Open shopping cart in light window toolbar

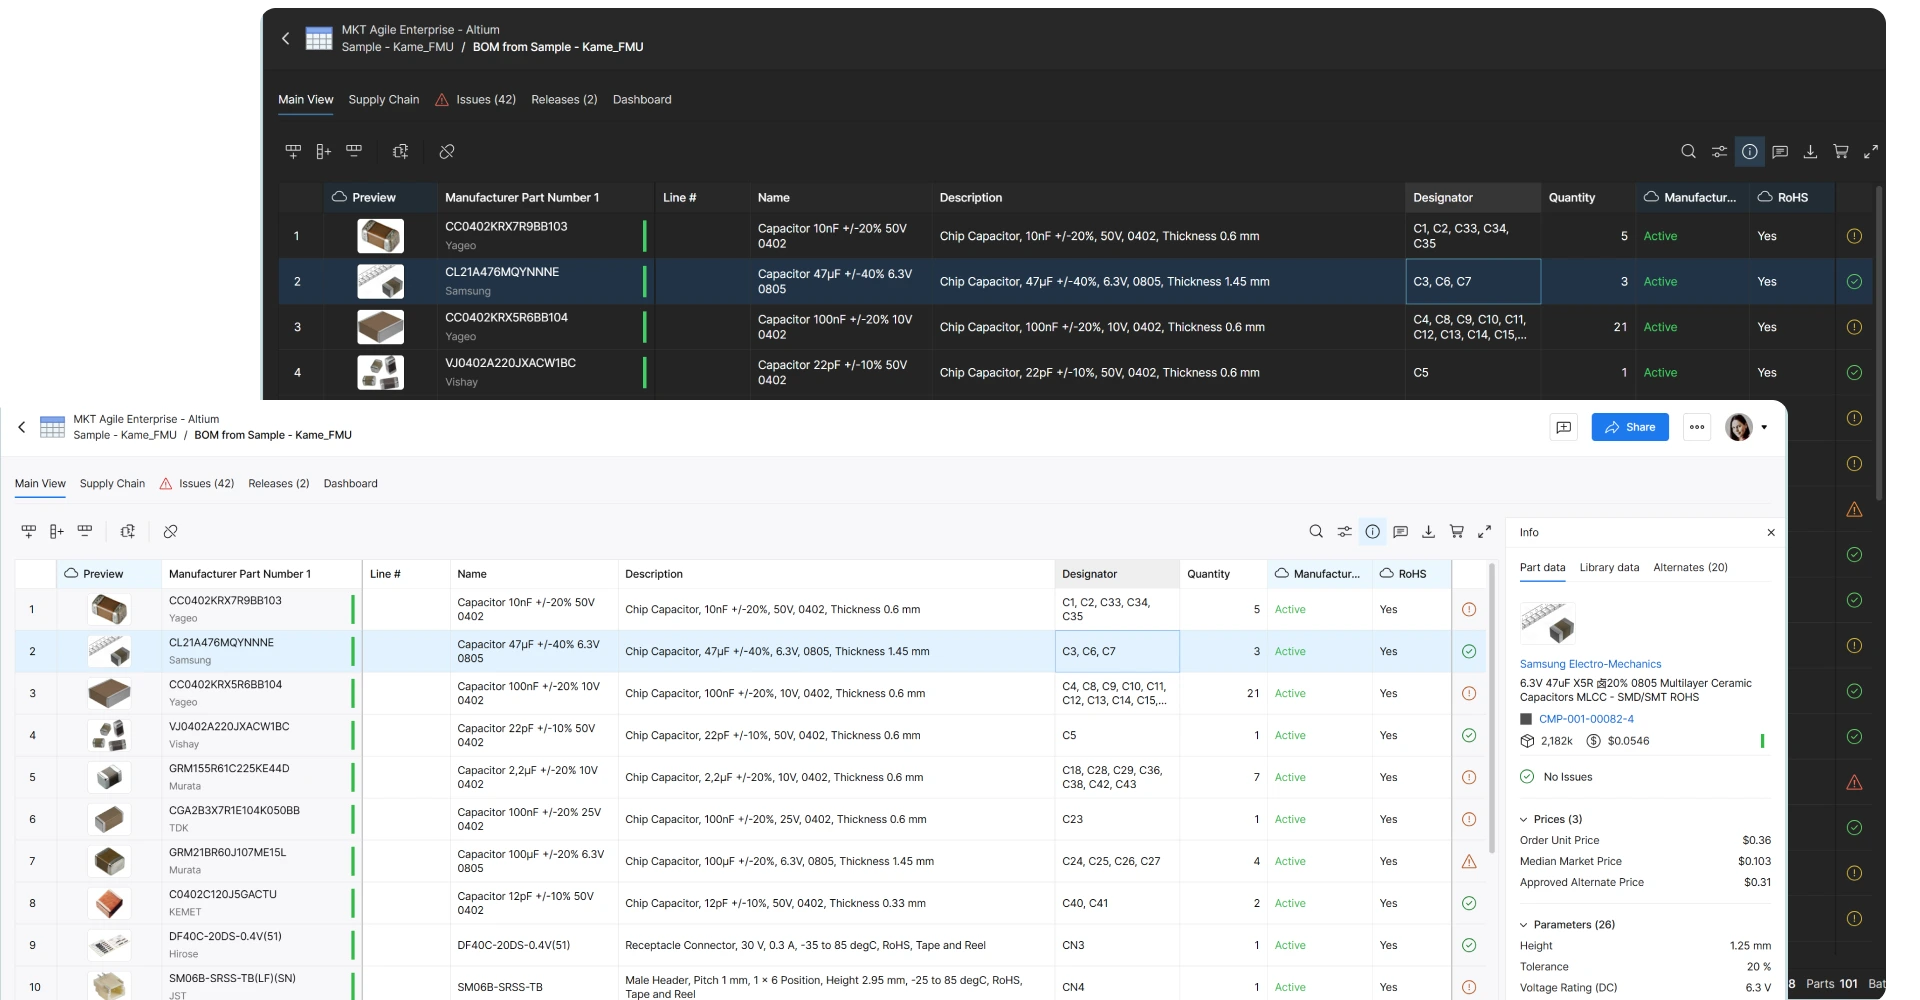tap(1457, 531)
